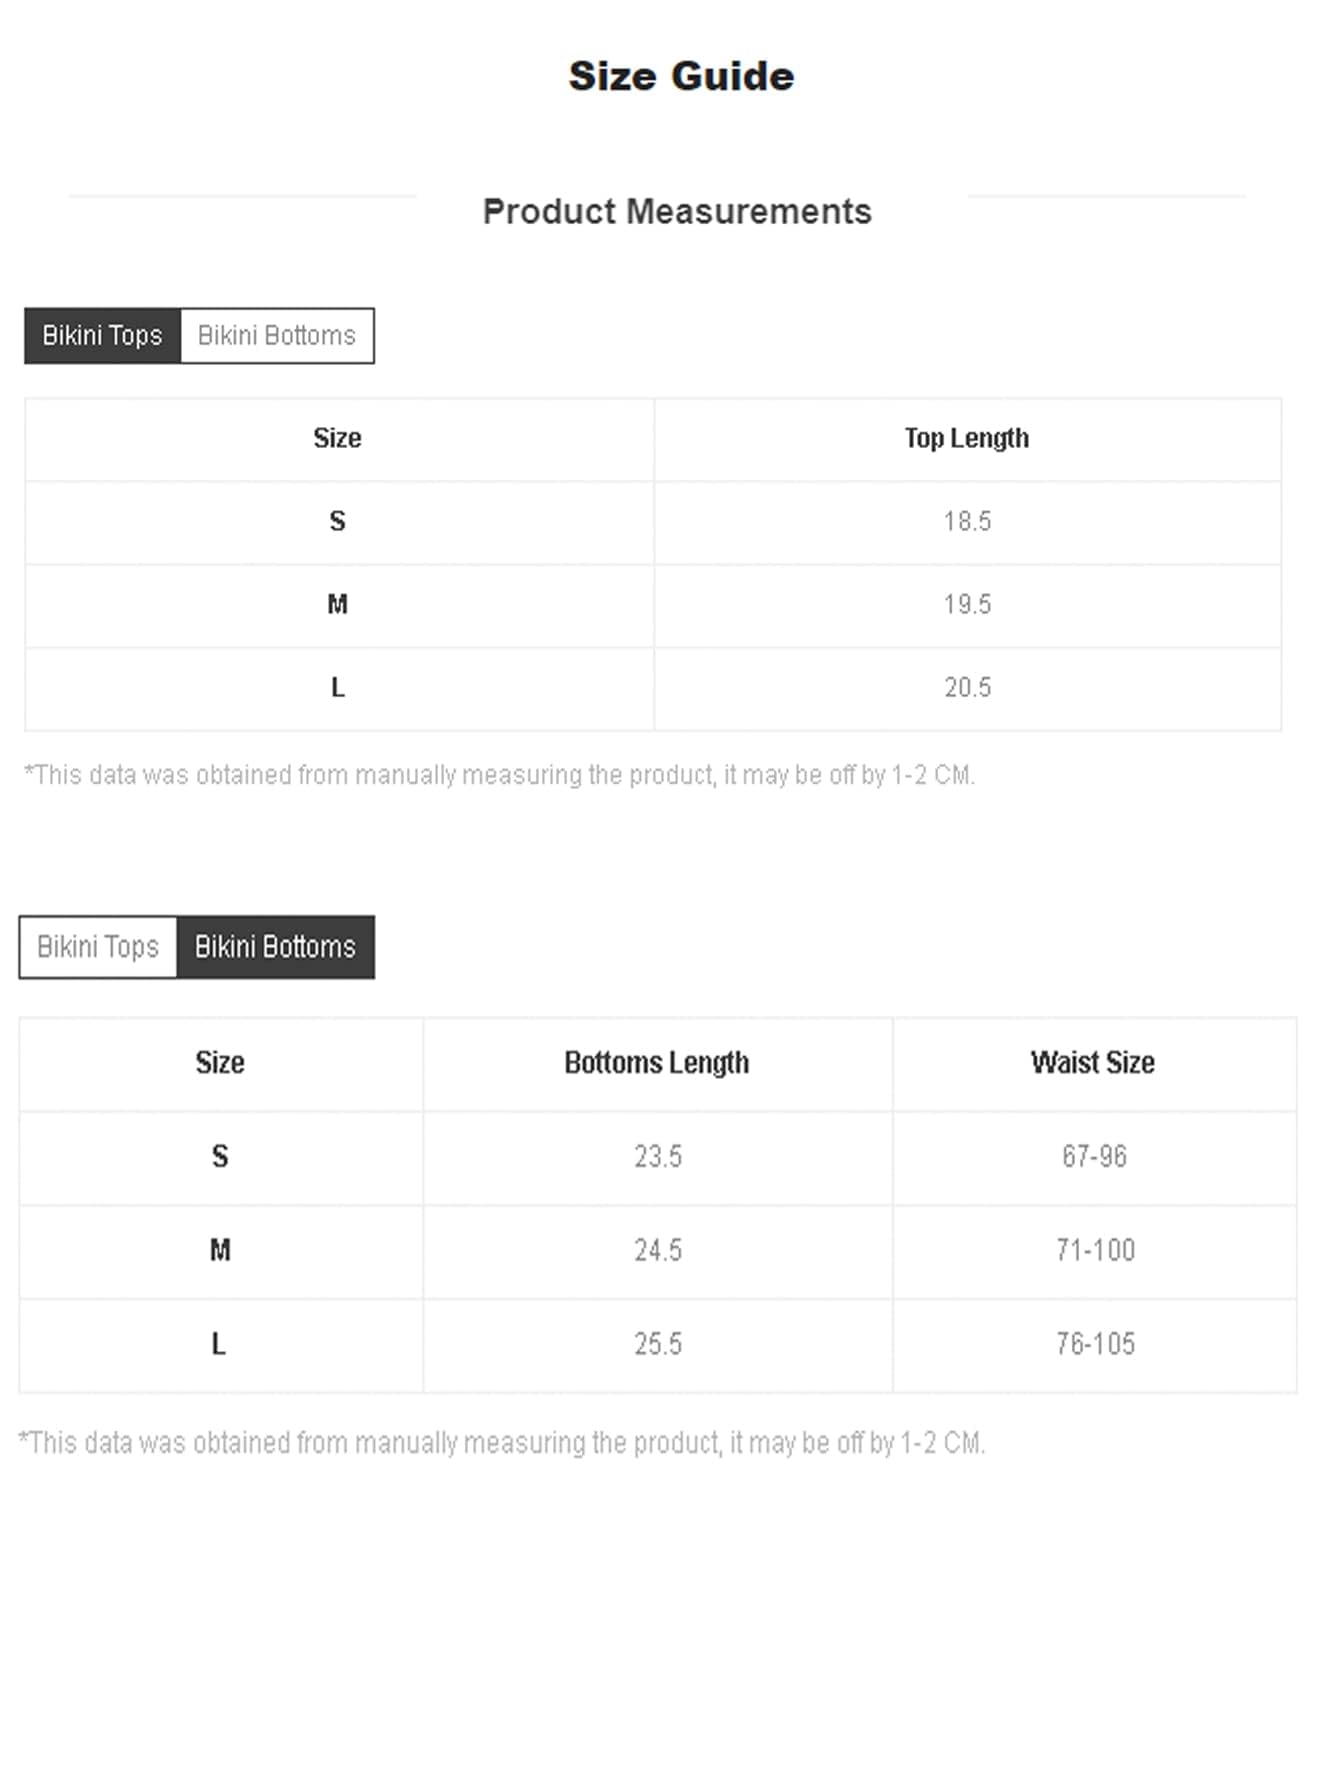The width and height of the screenshot is (1340, 1785).
Task: Click the size row beside 18.5 length
Action: [338, 522]
